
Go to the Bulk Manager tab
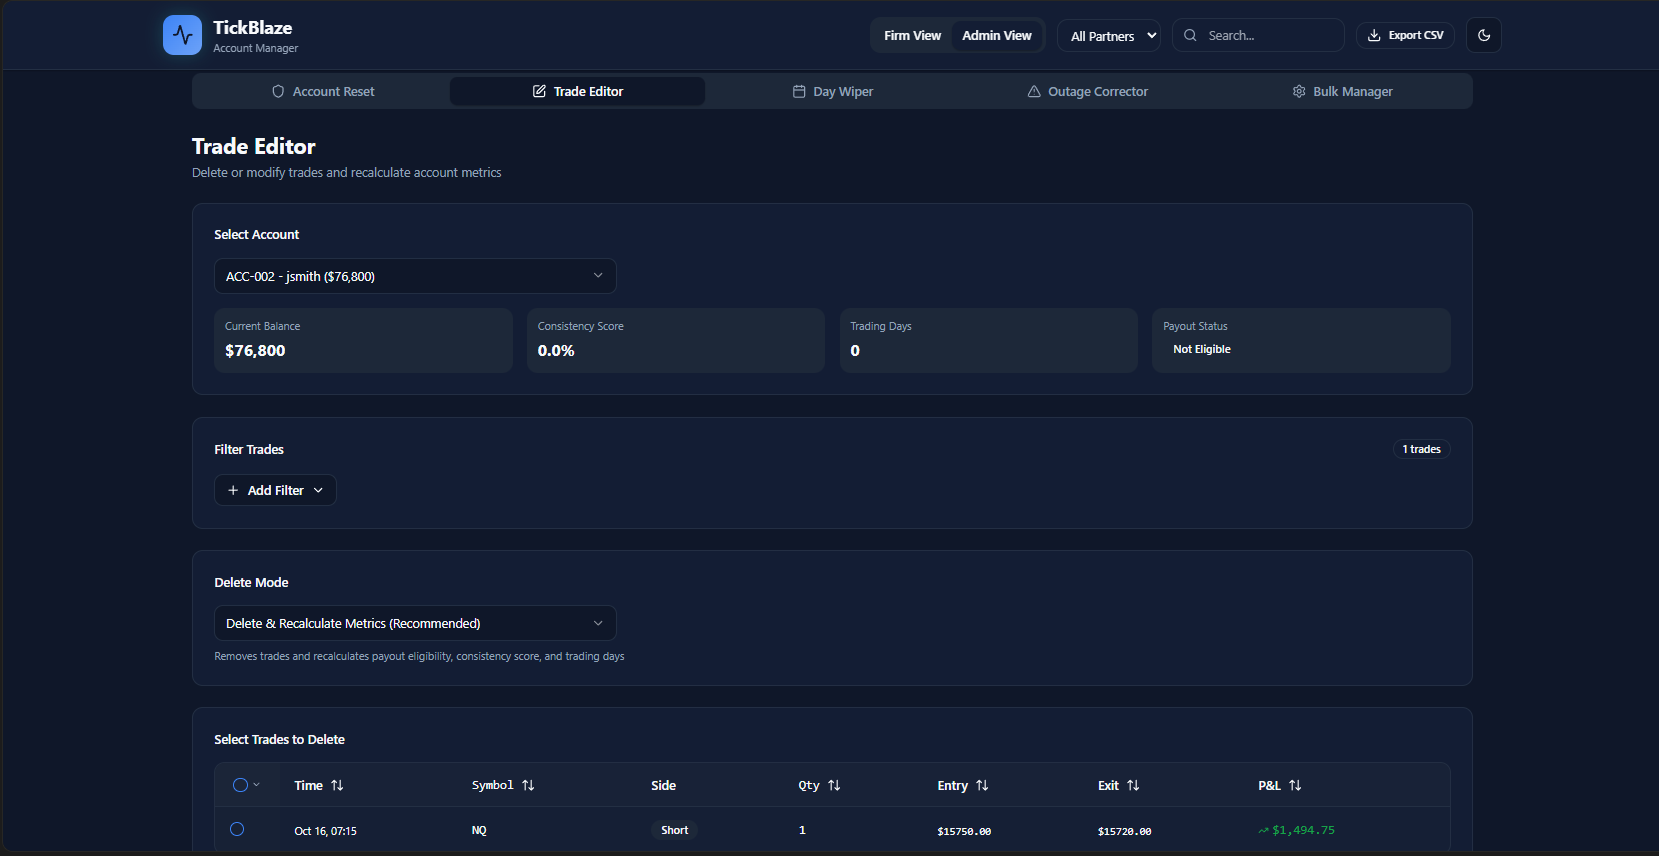point(1342,91)
